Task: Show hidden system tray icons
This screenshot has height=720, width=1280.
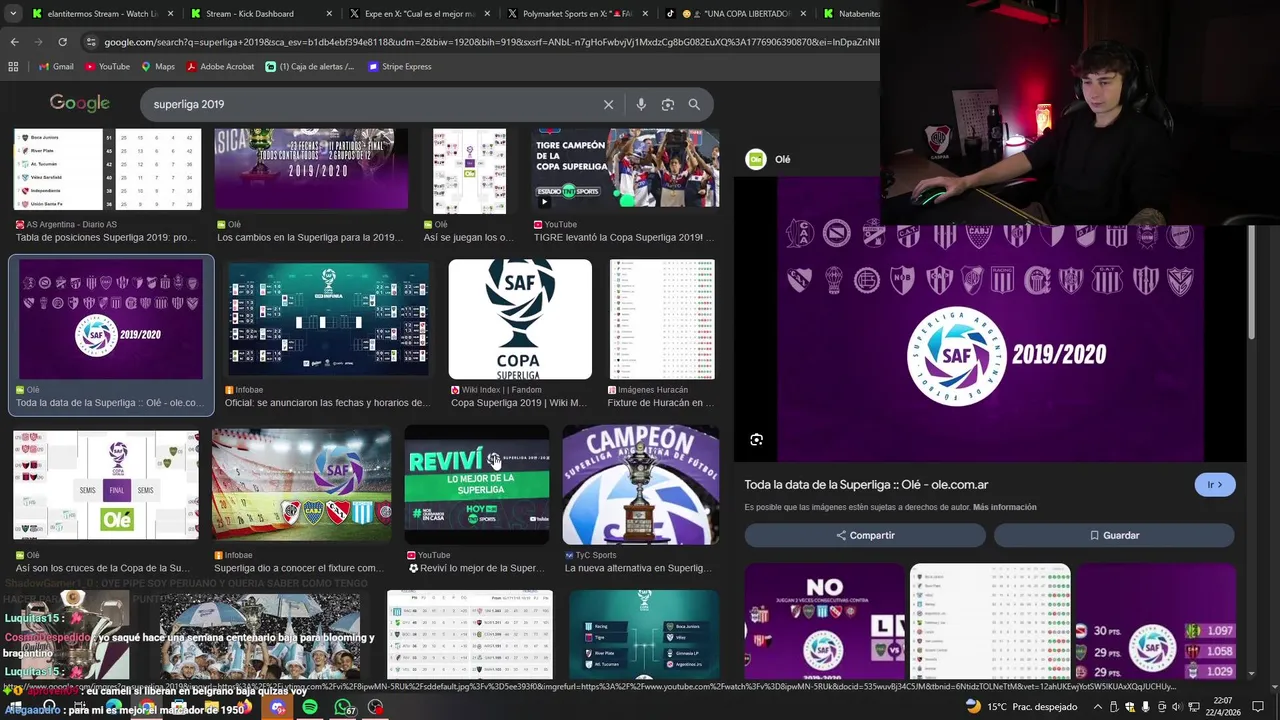Action: click(x=1097, y=707)
